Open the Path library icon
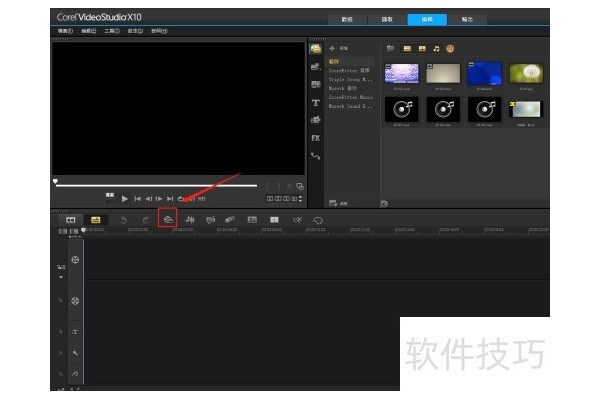Screen dimensions: 600x400 pyautogui.click(x=316, y=156)
